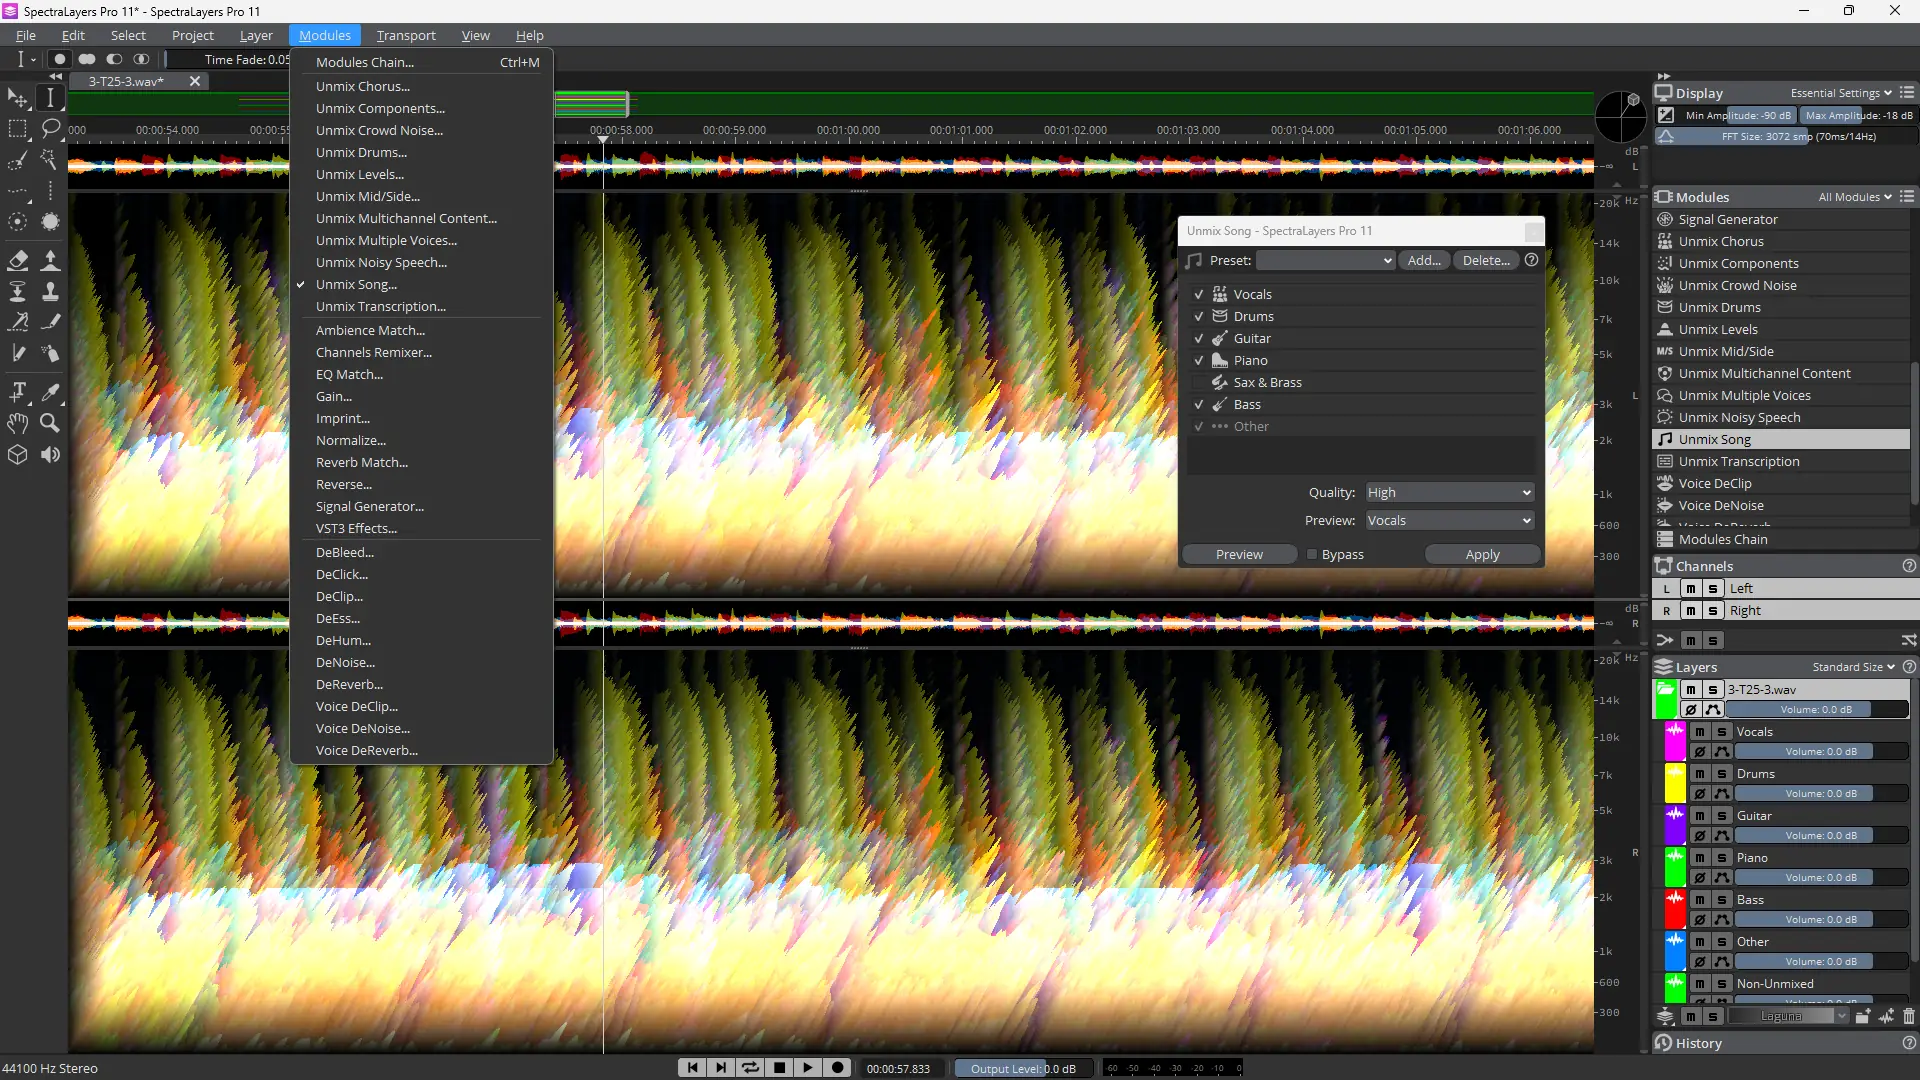Viewport: 1920px width, 1080px height.
Task: Choose DeReverb from Modules menu
Action: 349,684
